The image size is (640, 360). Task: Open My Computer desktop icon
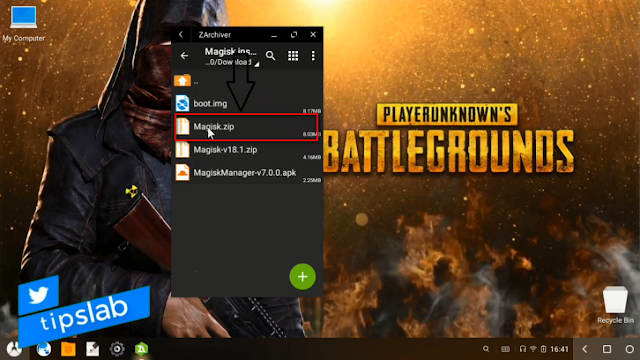[x=24, y=24]
